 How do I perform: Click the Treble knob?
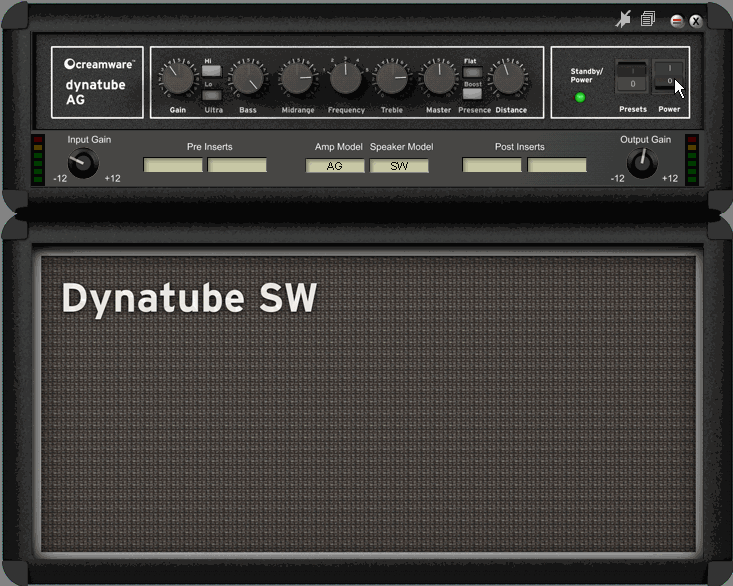pyautogui.click(x=392, y=78)
